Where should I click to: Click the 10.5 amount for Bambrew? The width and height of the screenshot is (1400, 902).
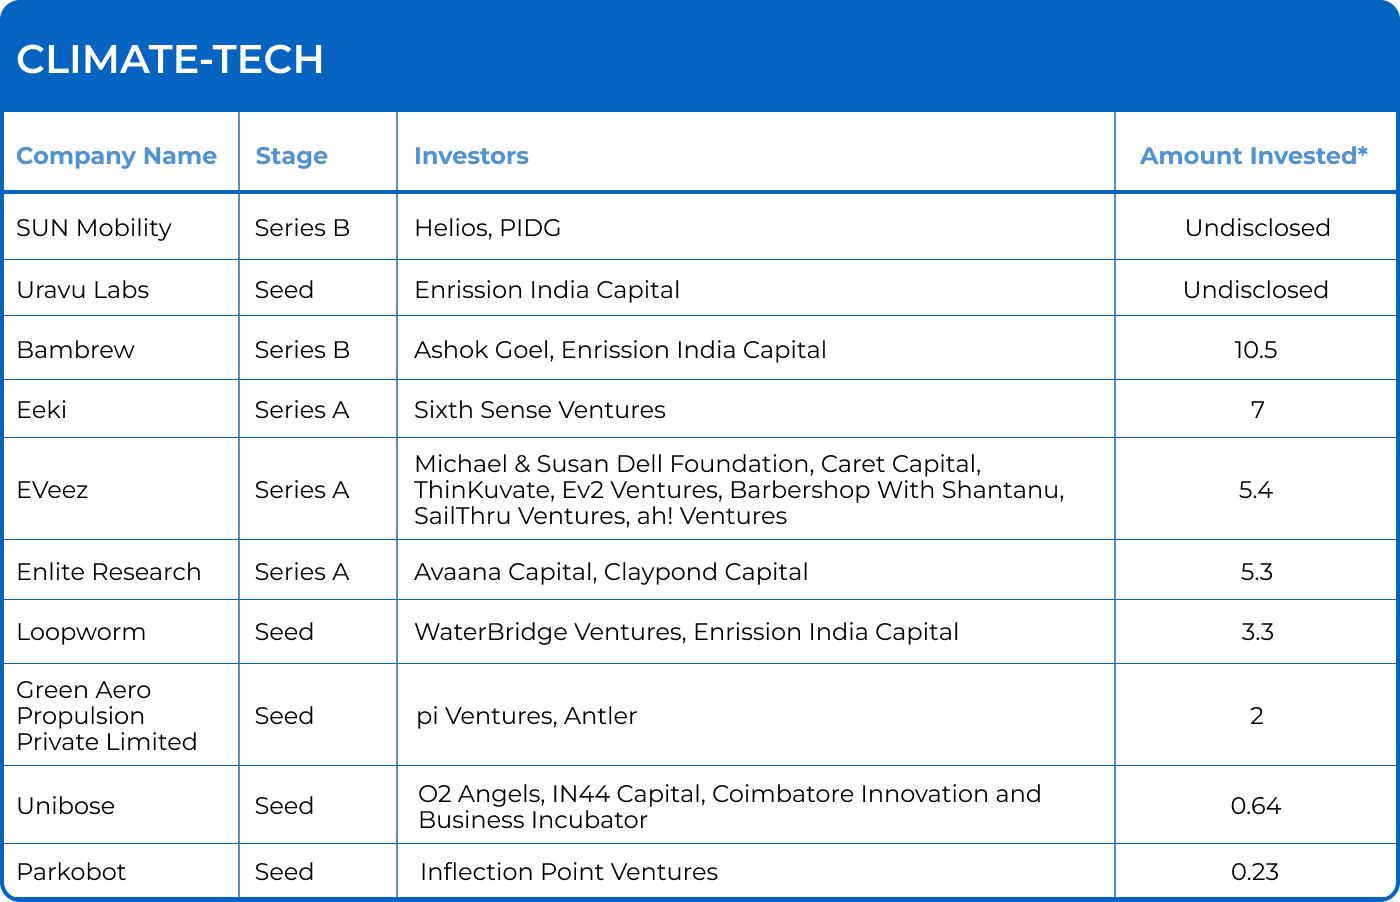point(1256,350)
